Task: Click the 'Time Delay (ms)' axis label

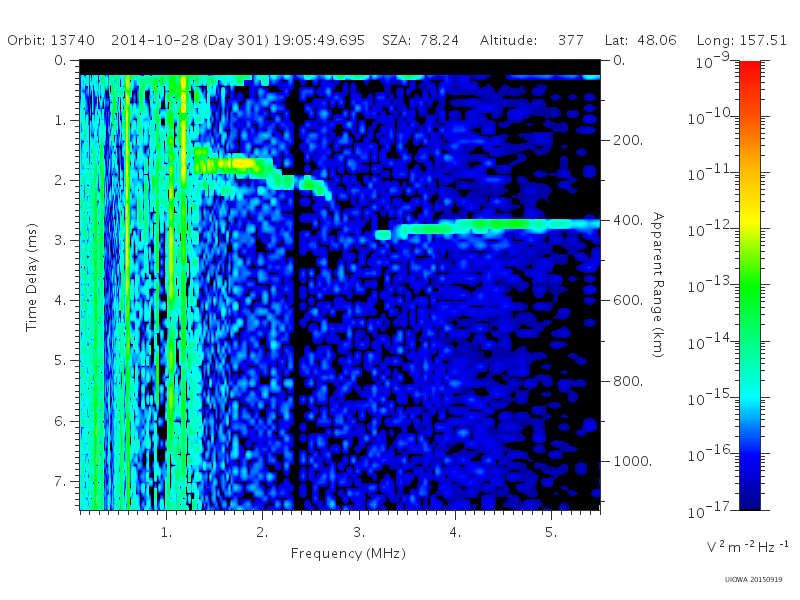Action: [x=31, y=277]
